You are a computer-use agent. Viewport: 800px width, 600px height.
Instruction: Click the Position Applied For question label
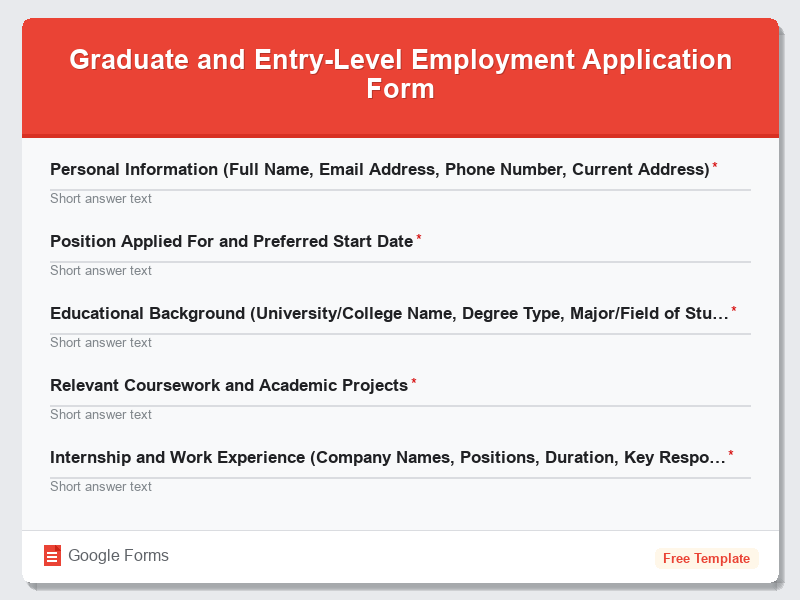[x=231, y=241]
